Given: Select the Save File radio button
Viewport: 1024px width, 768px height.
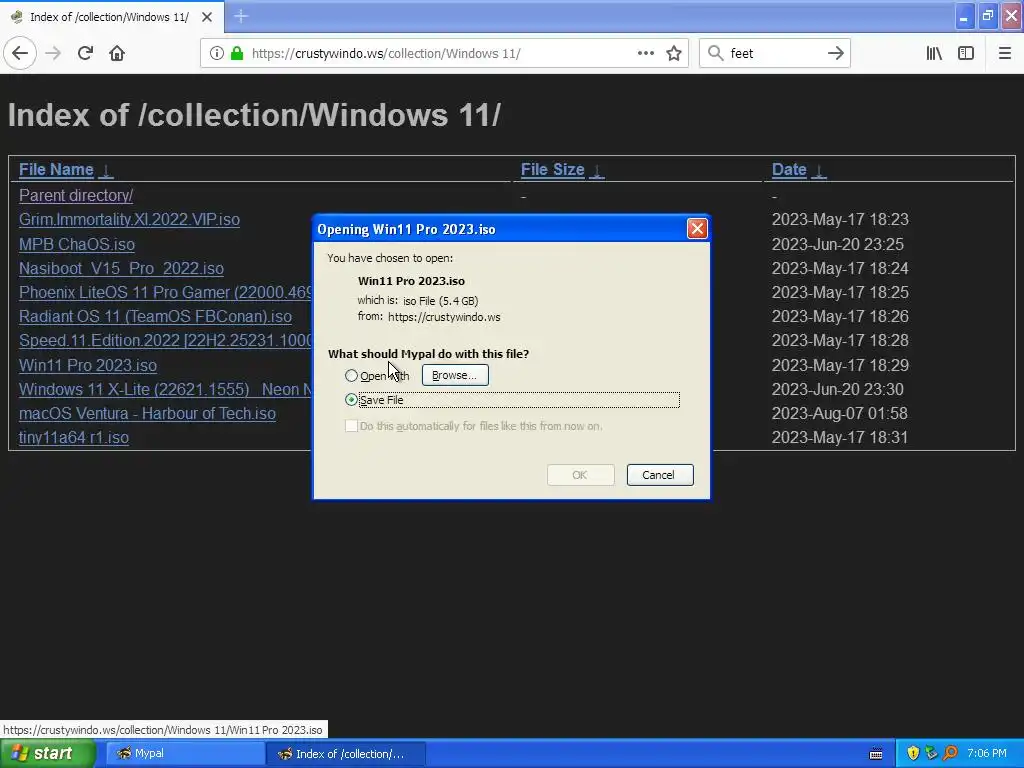Looking at the screenshot, I should click(x=351, y=400).
